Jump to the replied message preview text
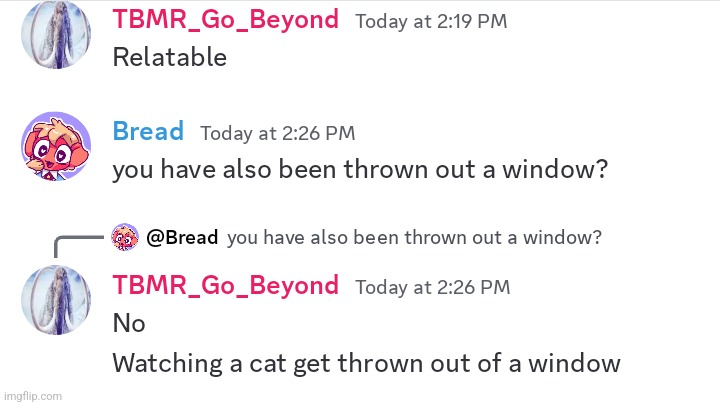Viewport: 720px width, 405px height. click(414, 237)
